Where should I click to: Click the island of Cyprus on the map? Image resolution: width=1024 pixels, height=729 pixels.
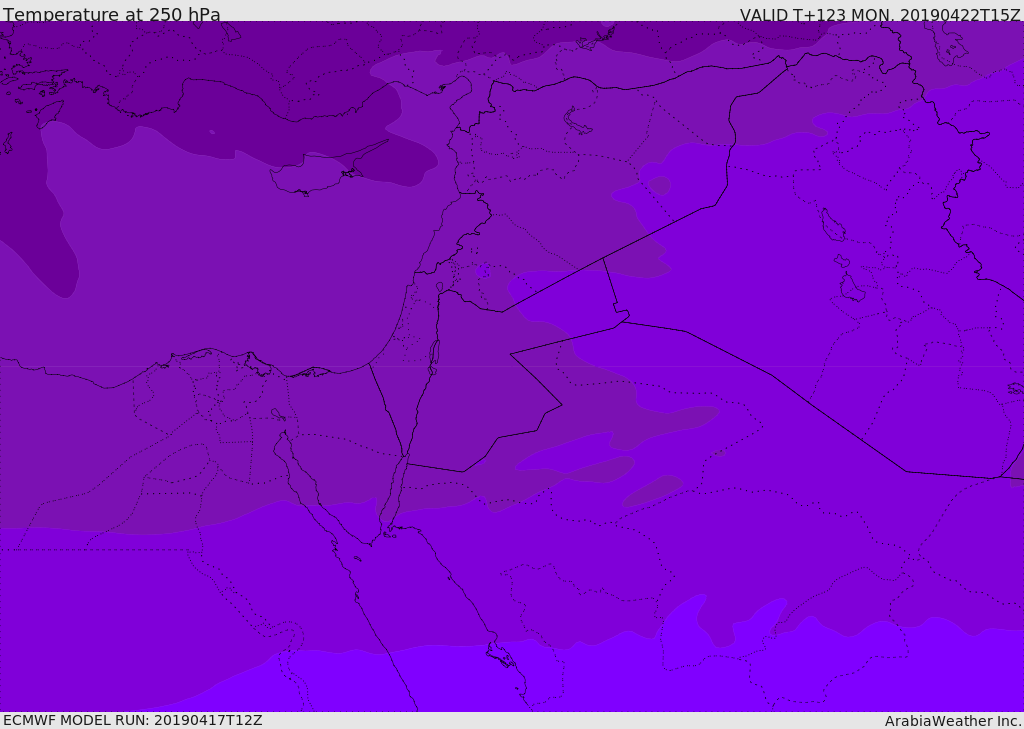[x=320, y=171]
